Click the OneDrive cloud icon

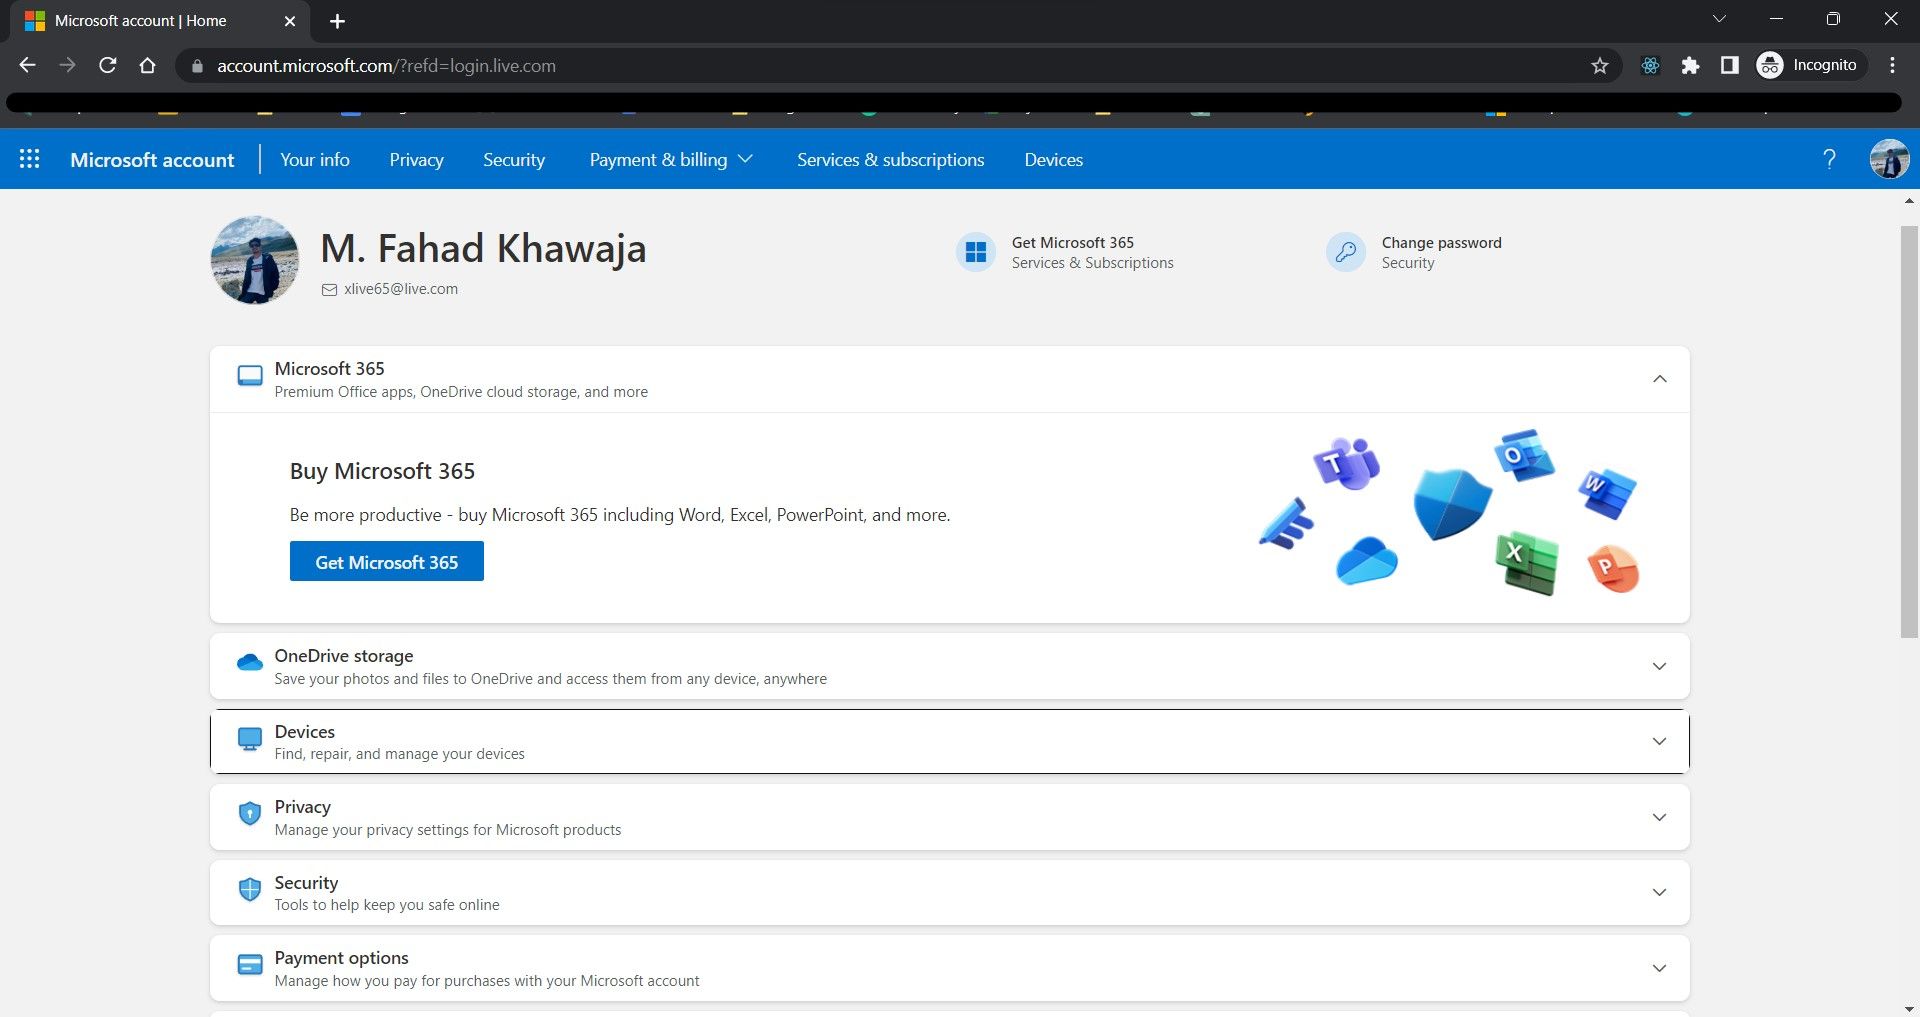click(249, 662)
